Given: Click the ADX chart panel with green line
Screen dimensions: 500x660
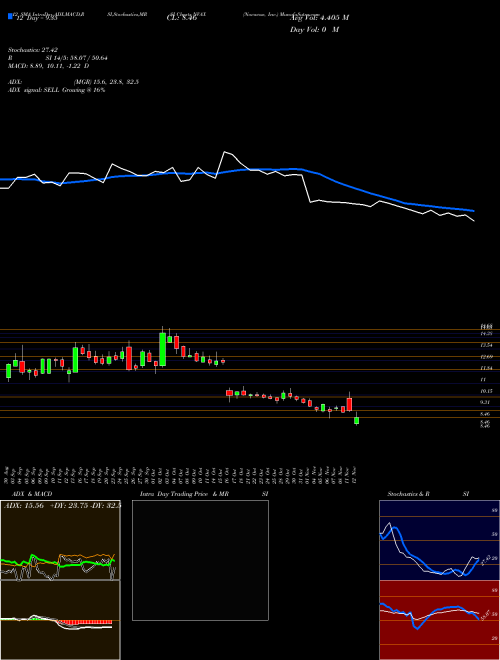Looking at the screenshot, I should tap(60, 540).
